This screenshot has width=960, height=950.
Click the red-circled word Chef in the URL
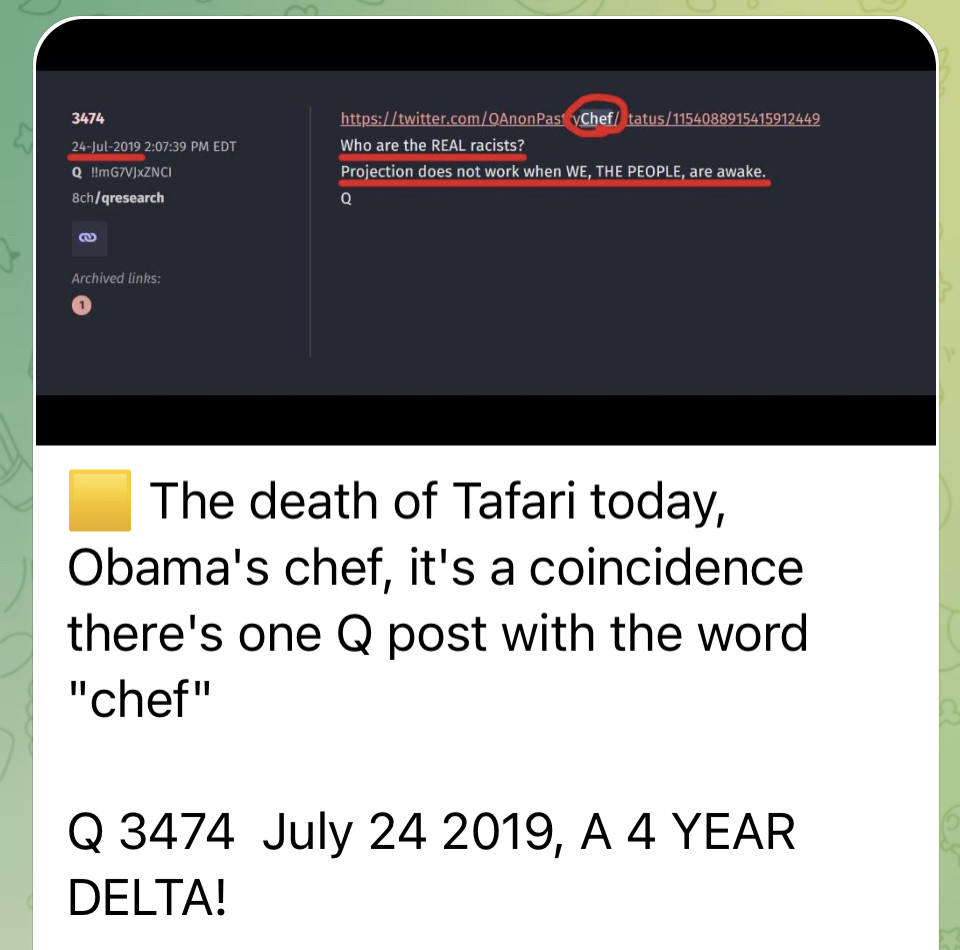tap(596, 119)
